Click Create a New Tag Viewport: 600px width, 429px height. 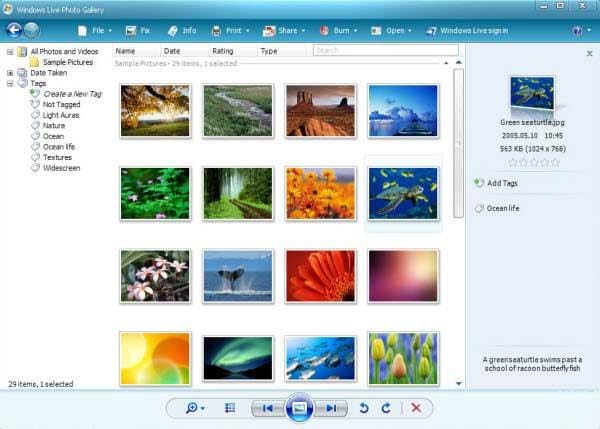click(67, 94)
